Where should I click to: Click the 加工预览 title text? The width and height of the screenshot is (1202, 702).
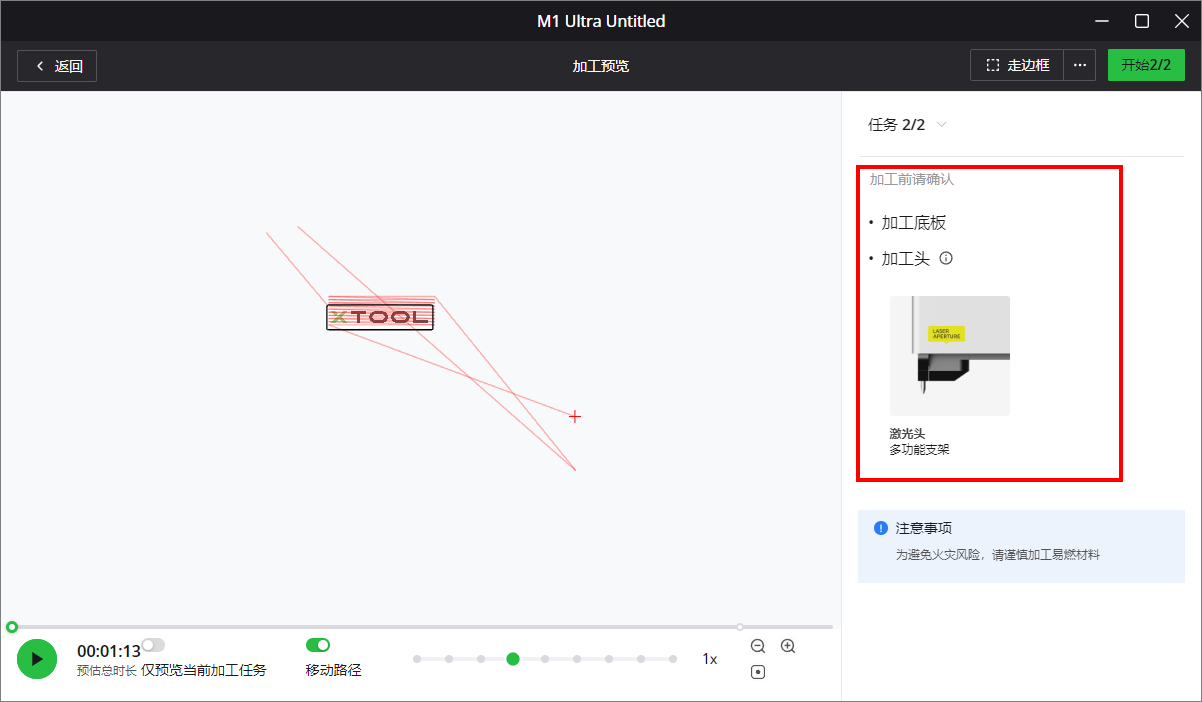click(601, 66)
